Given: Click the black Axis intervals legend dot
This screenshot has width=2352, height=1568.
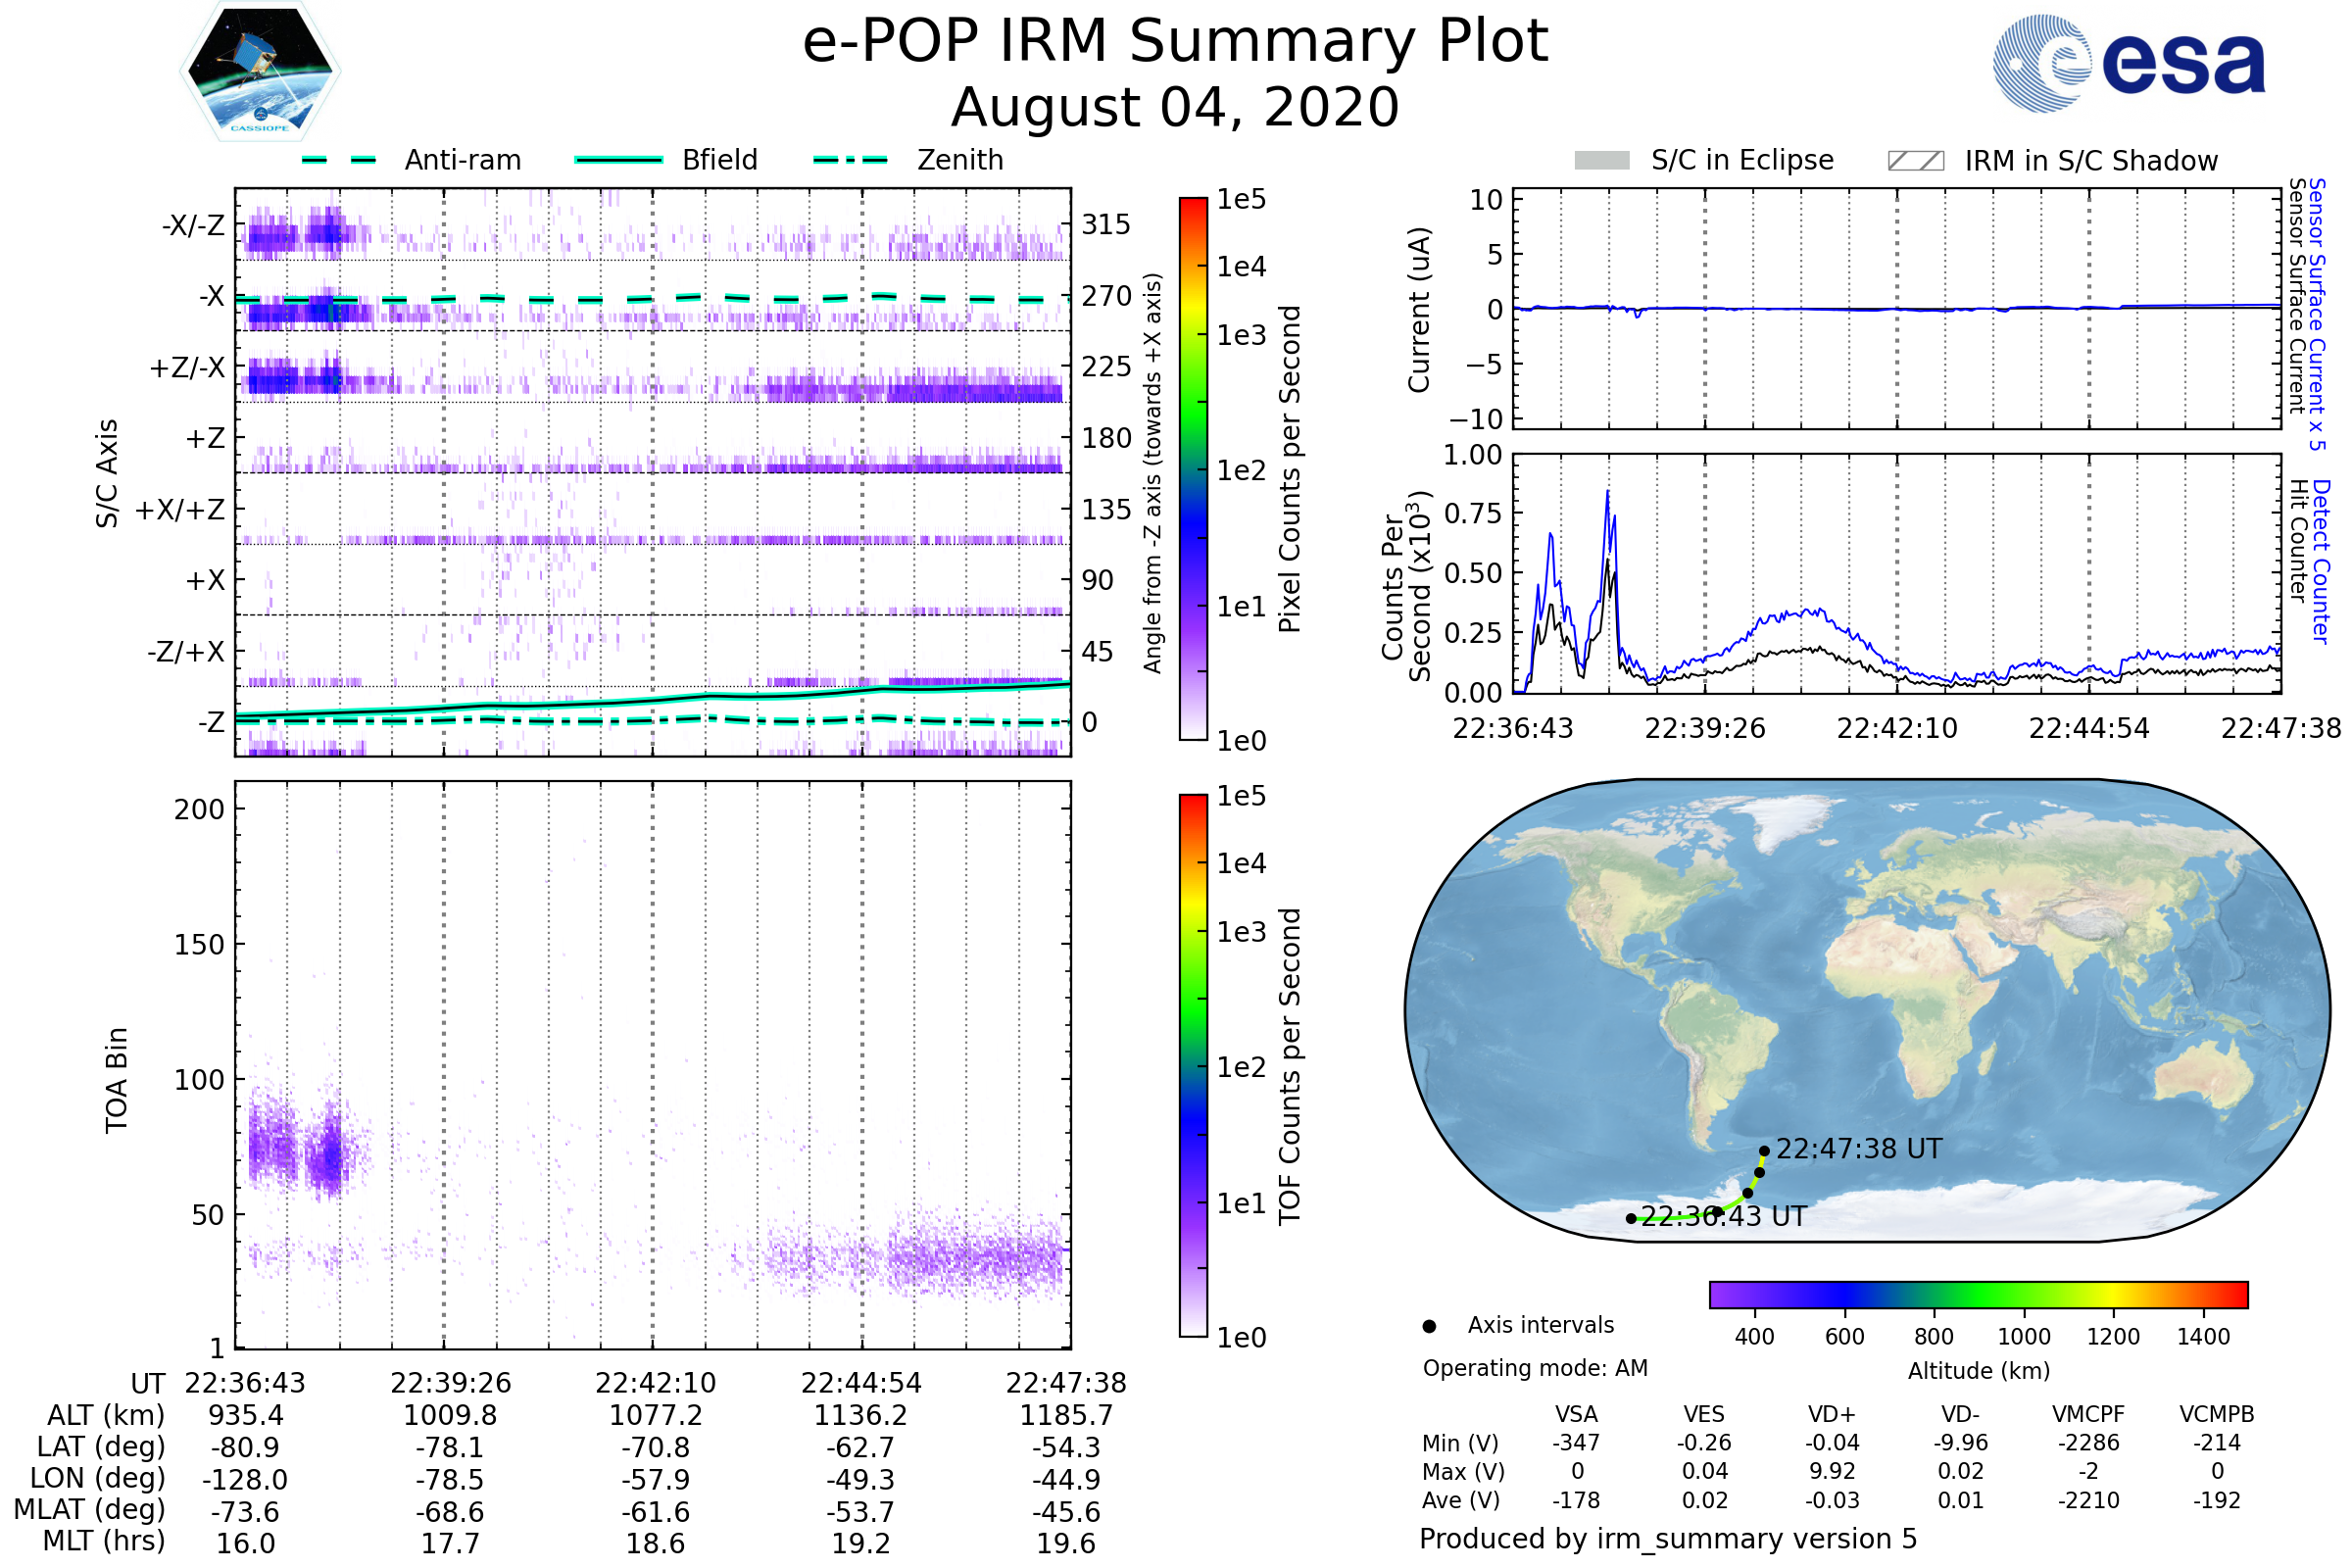Looking at the screenshot, I should tap(1429, 1326).
